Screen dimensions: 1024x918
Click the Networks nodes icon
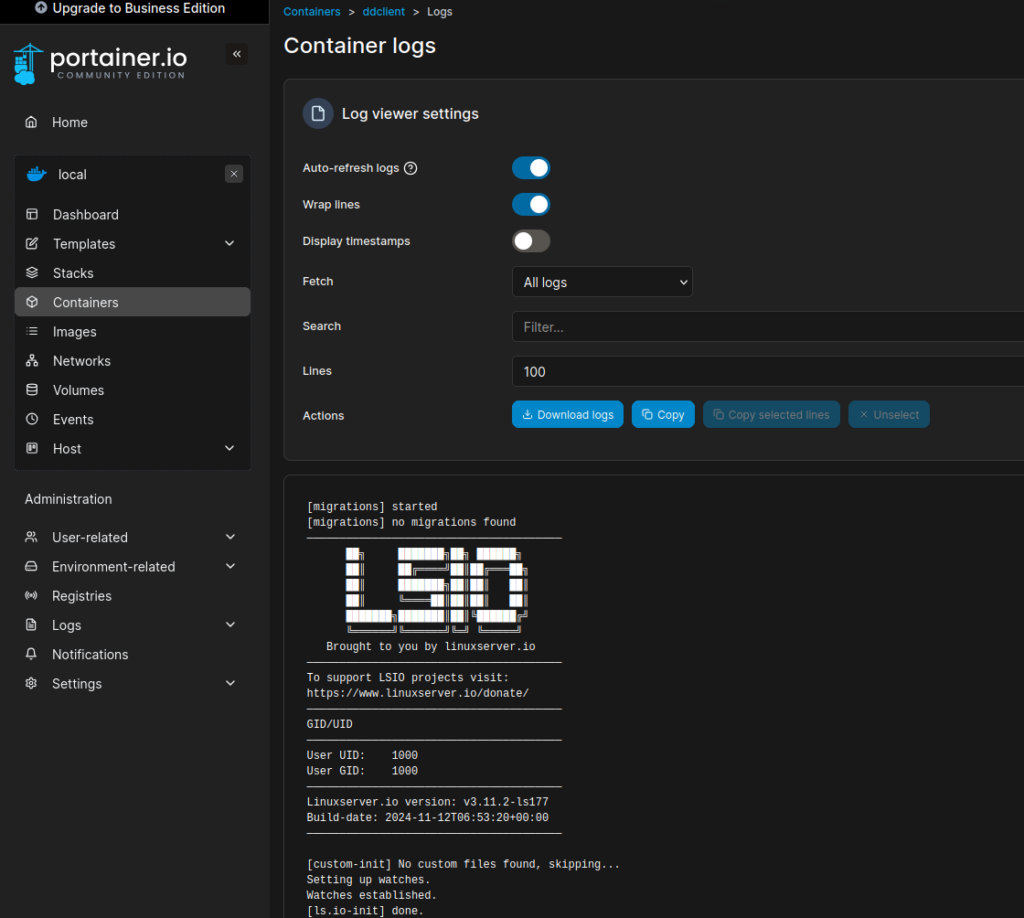[31, 360]
